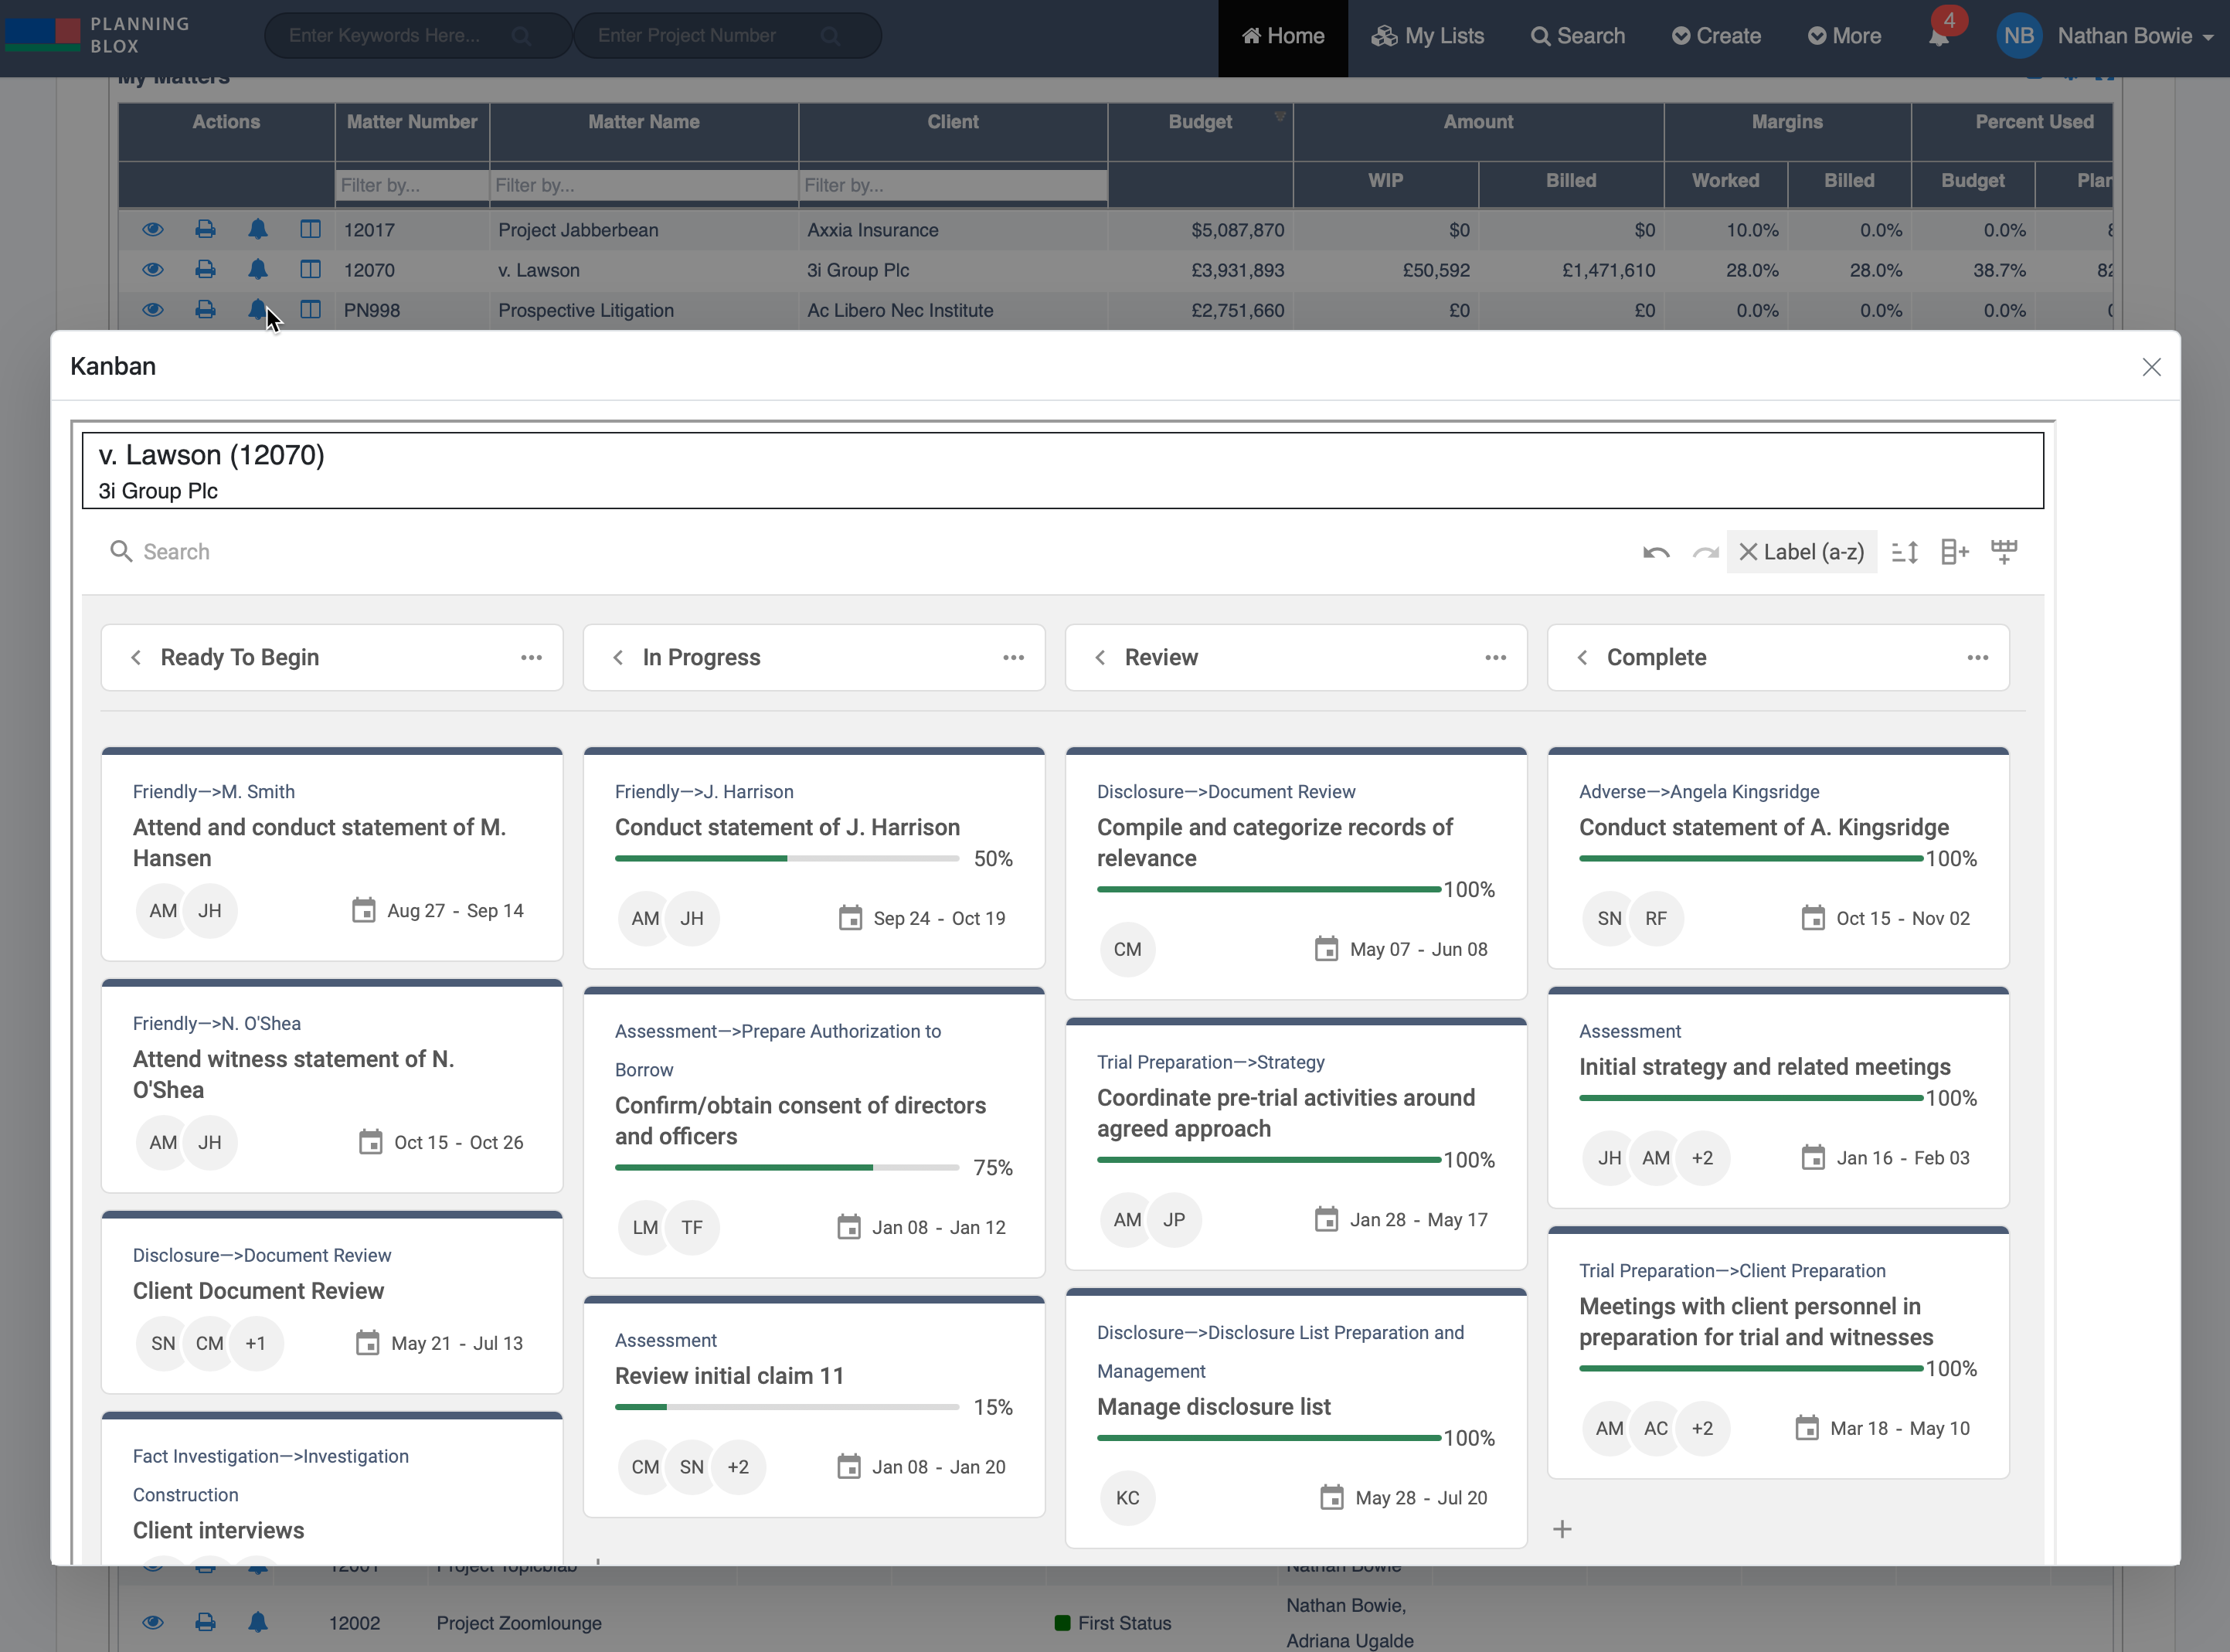Click plus icon below Complete column cards
Viewport: 2230px width, 1652px height.
1562,1529
